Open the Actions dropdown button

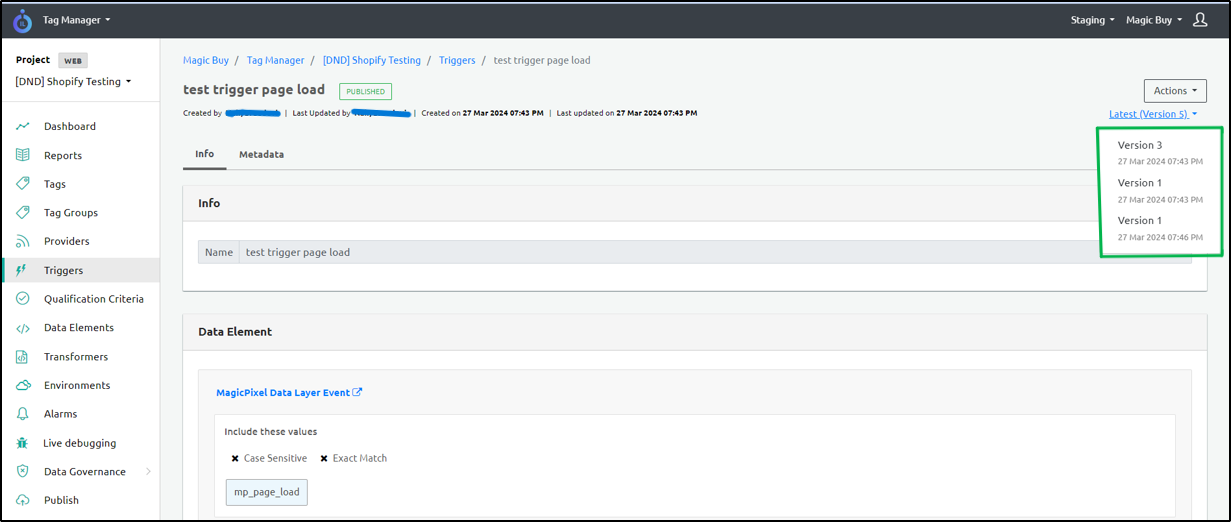[x=1175, y=91]
